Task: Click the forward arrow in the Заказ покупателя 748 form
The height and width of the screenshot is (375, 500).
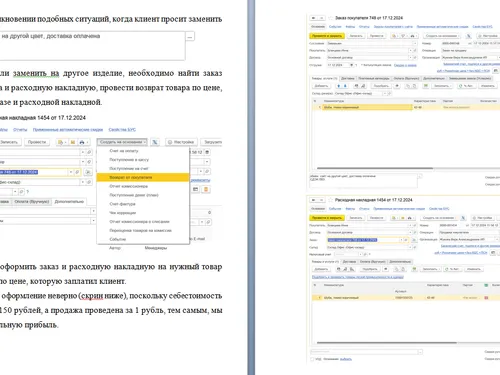Action: (321, 18)
